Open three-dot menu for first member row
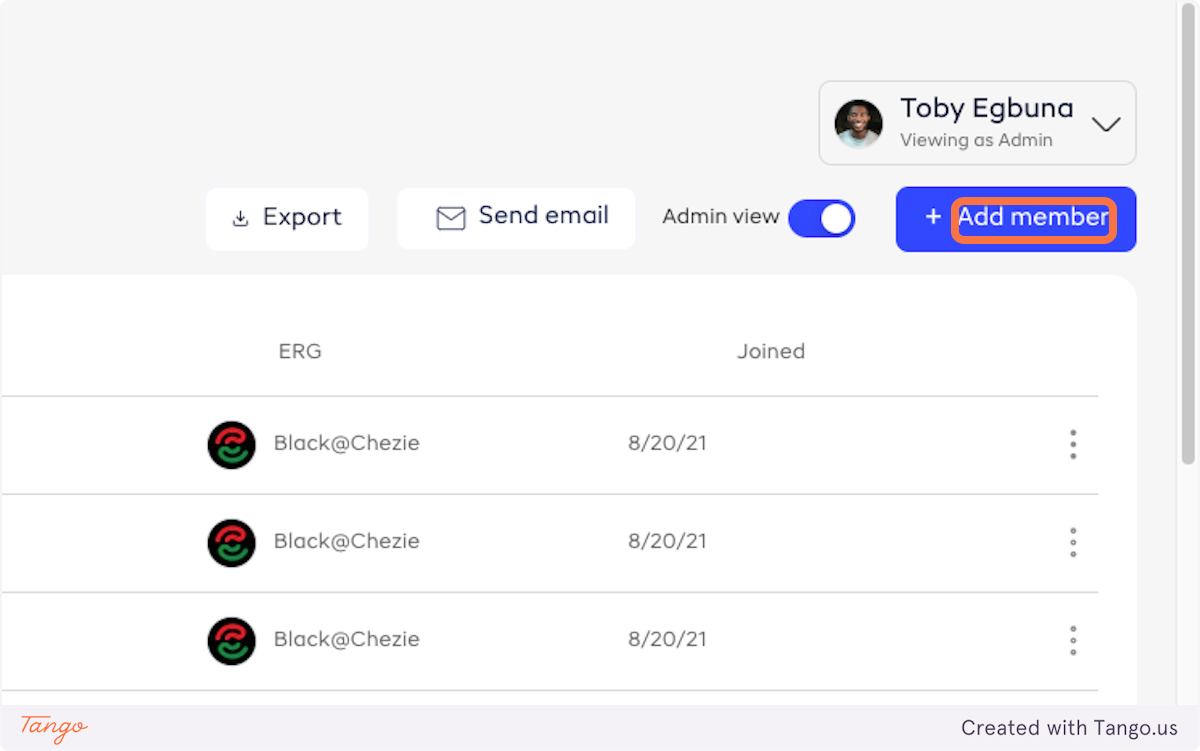The height and width of the screenshot is (751, 1200). click(x=1073, y=444)
